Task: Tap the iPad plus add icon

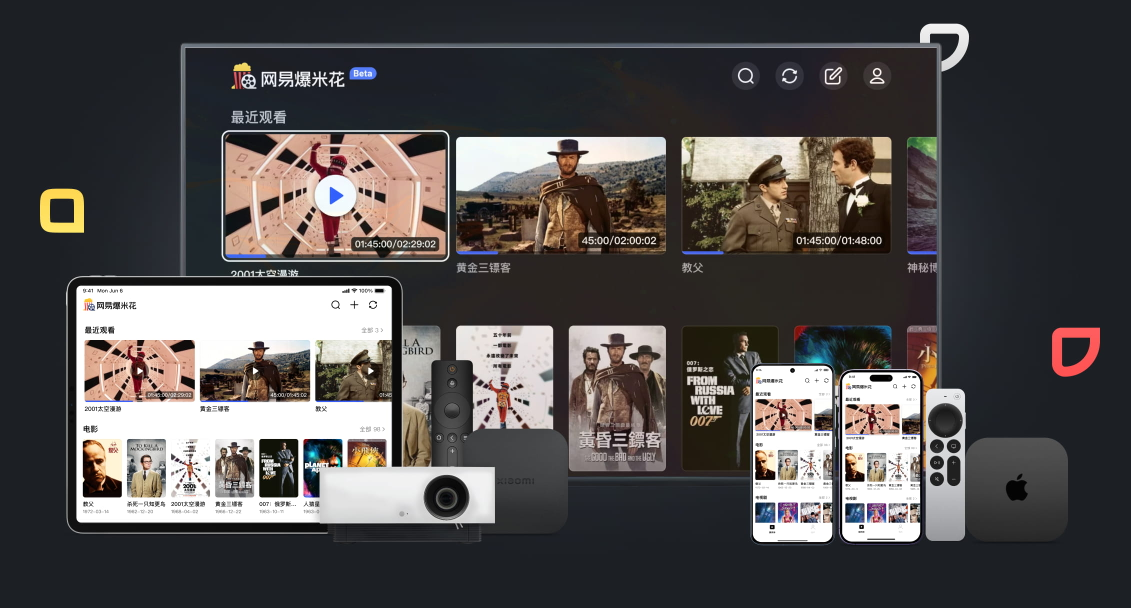Action: click(x=354, y=305)
